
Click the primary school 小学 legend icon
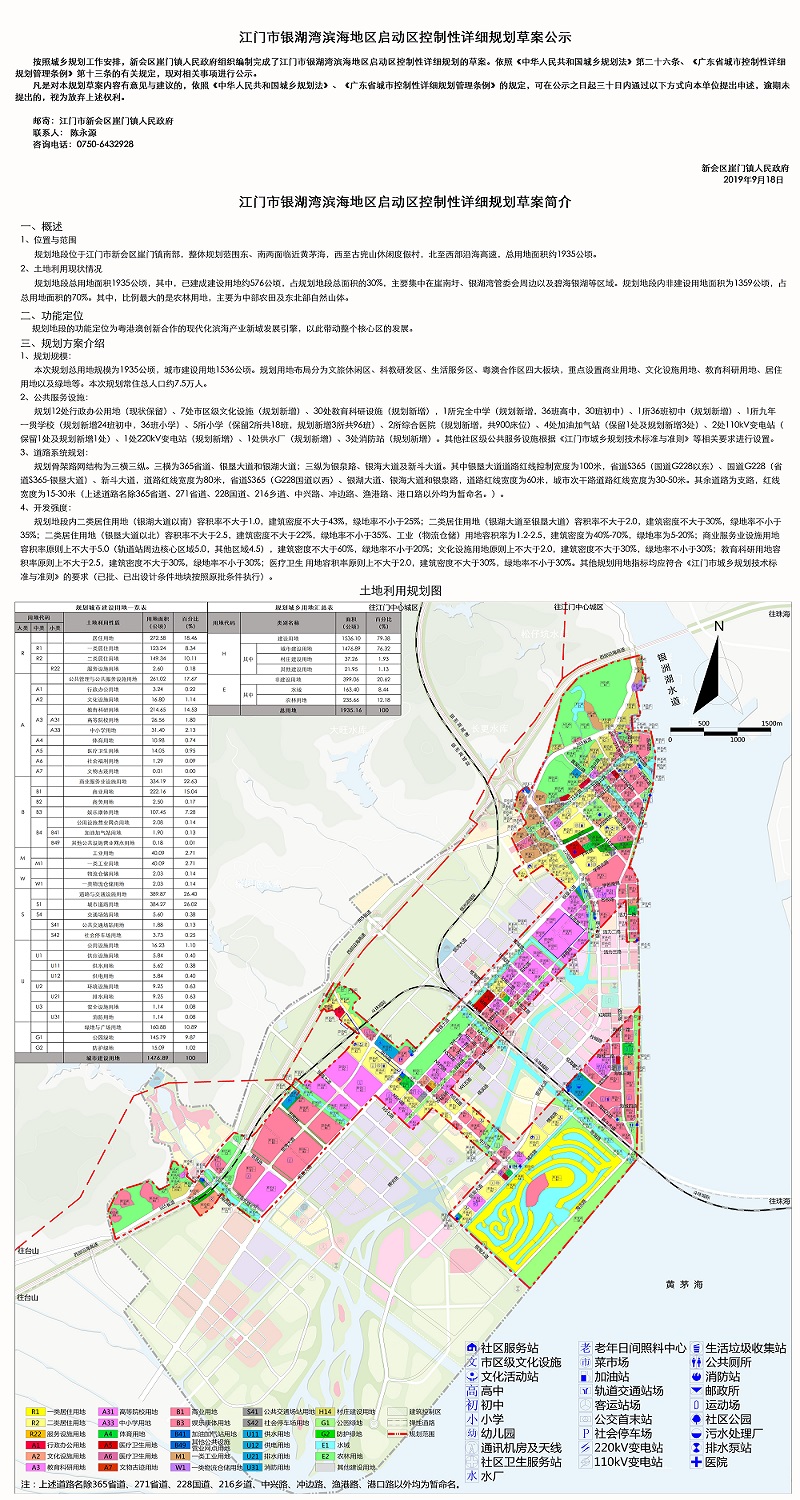point(471,1418)
